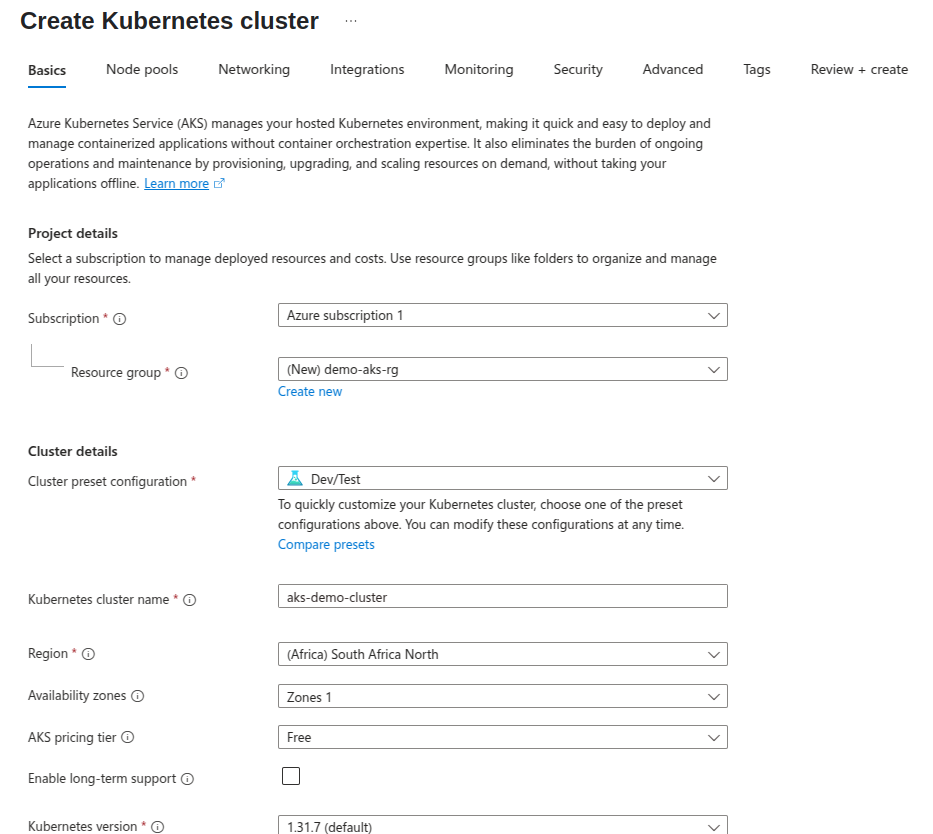Expand the Subscription dropdown
The width and height of the screenshot is (933, 834).
[503, 315]
